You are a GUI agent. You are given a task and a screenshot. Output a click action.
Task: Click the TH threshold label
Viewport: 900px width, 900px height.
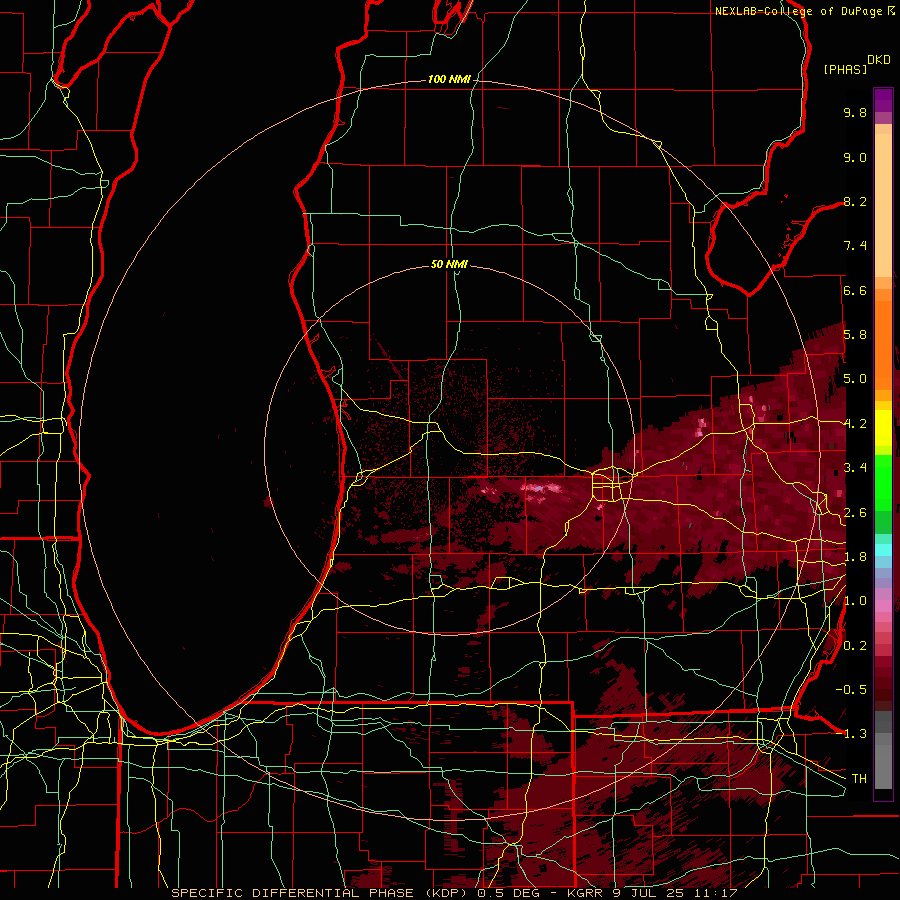(859, 779)
